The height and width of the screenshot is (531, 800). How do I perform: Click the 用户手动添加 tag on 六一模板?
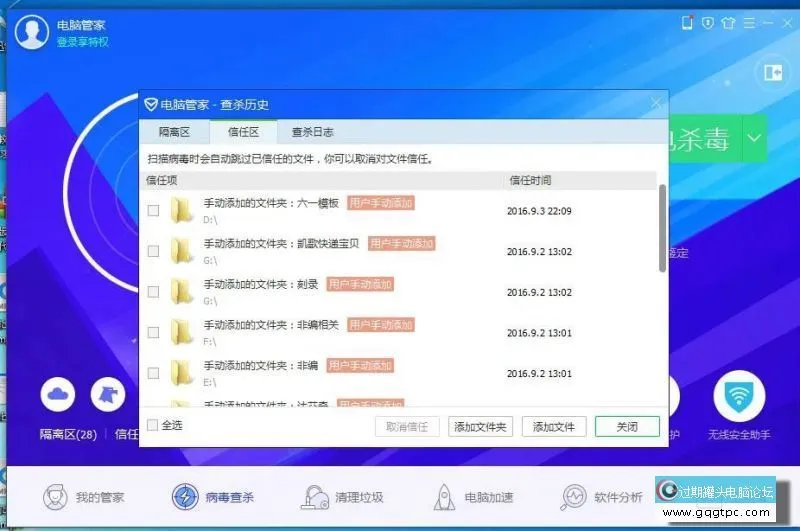381,203
